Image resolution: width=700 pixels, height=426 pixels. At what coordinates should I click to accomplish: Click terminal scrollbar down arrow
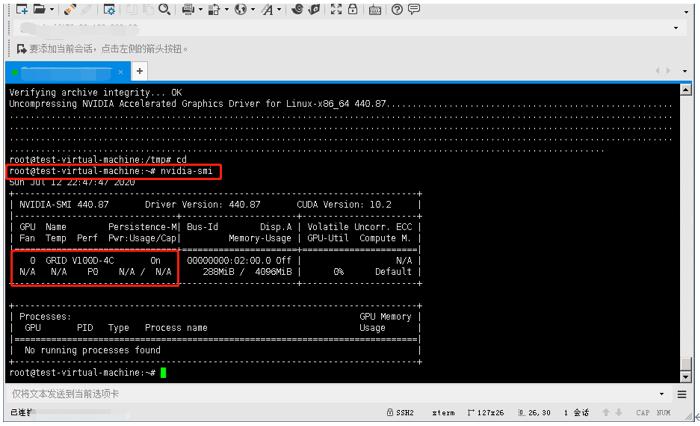point(686,377)
